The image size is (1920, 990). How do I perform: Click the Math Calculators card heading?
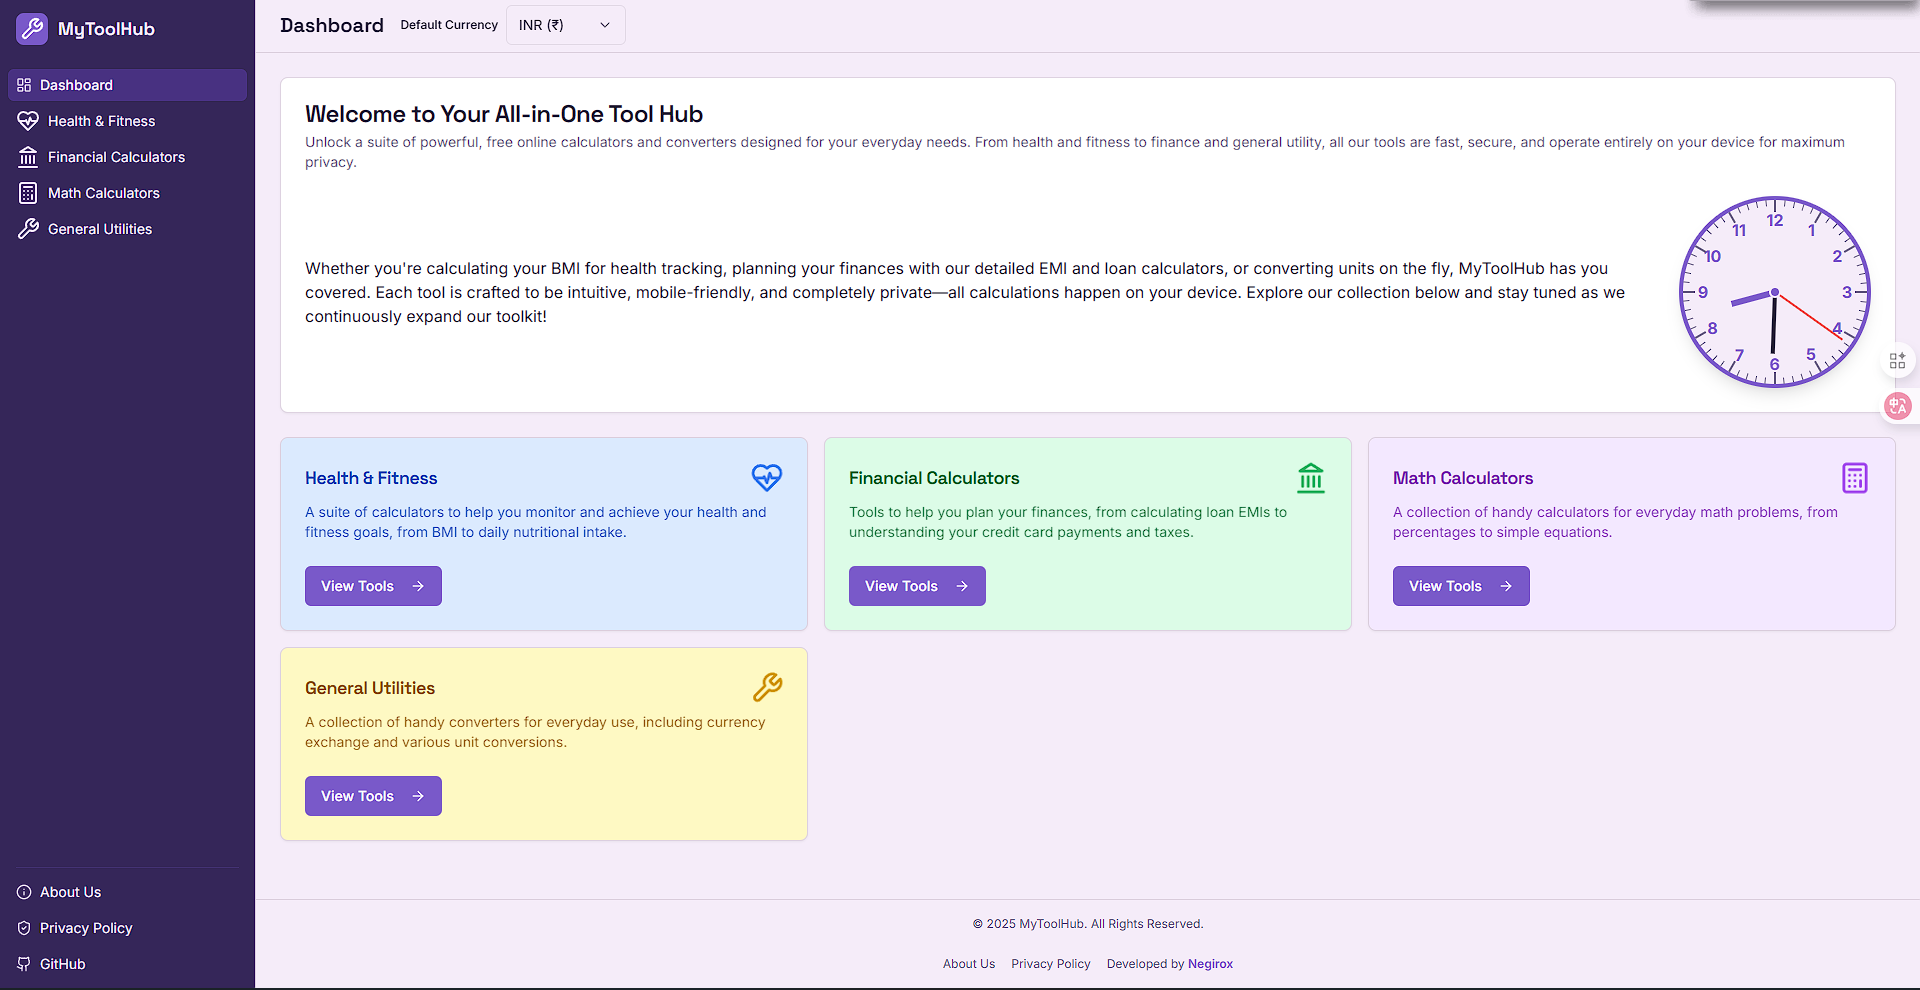1463,478
